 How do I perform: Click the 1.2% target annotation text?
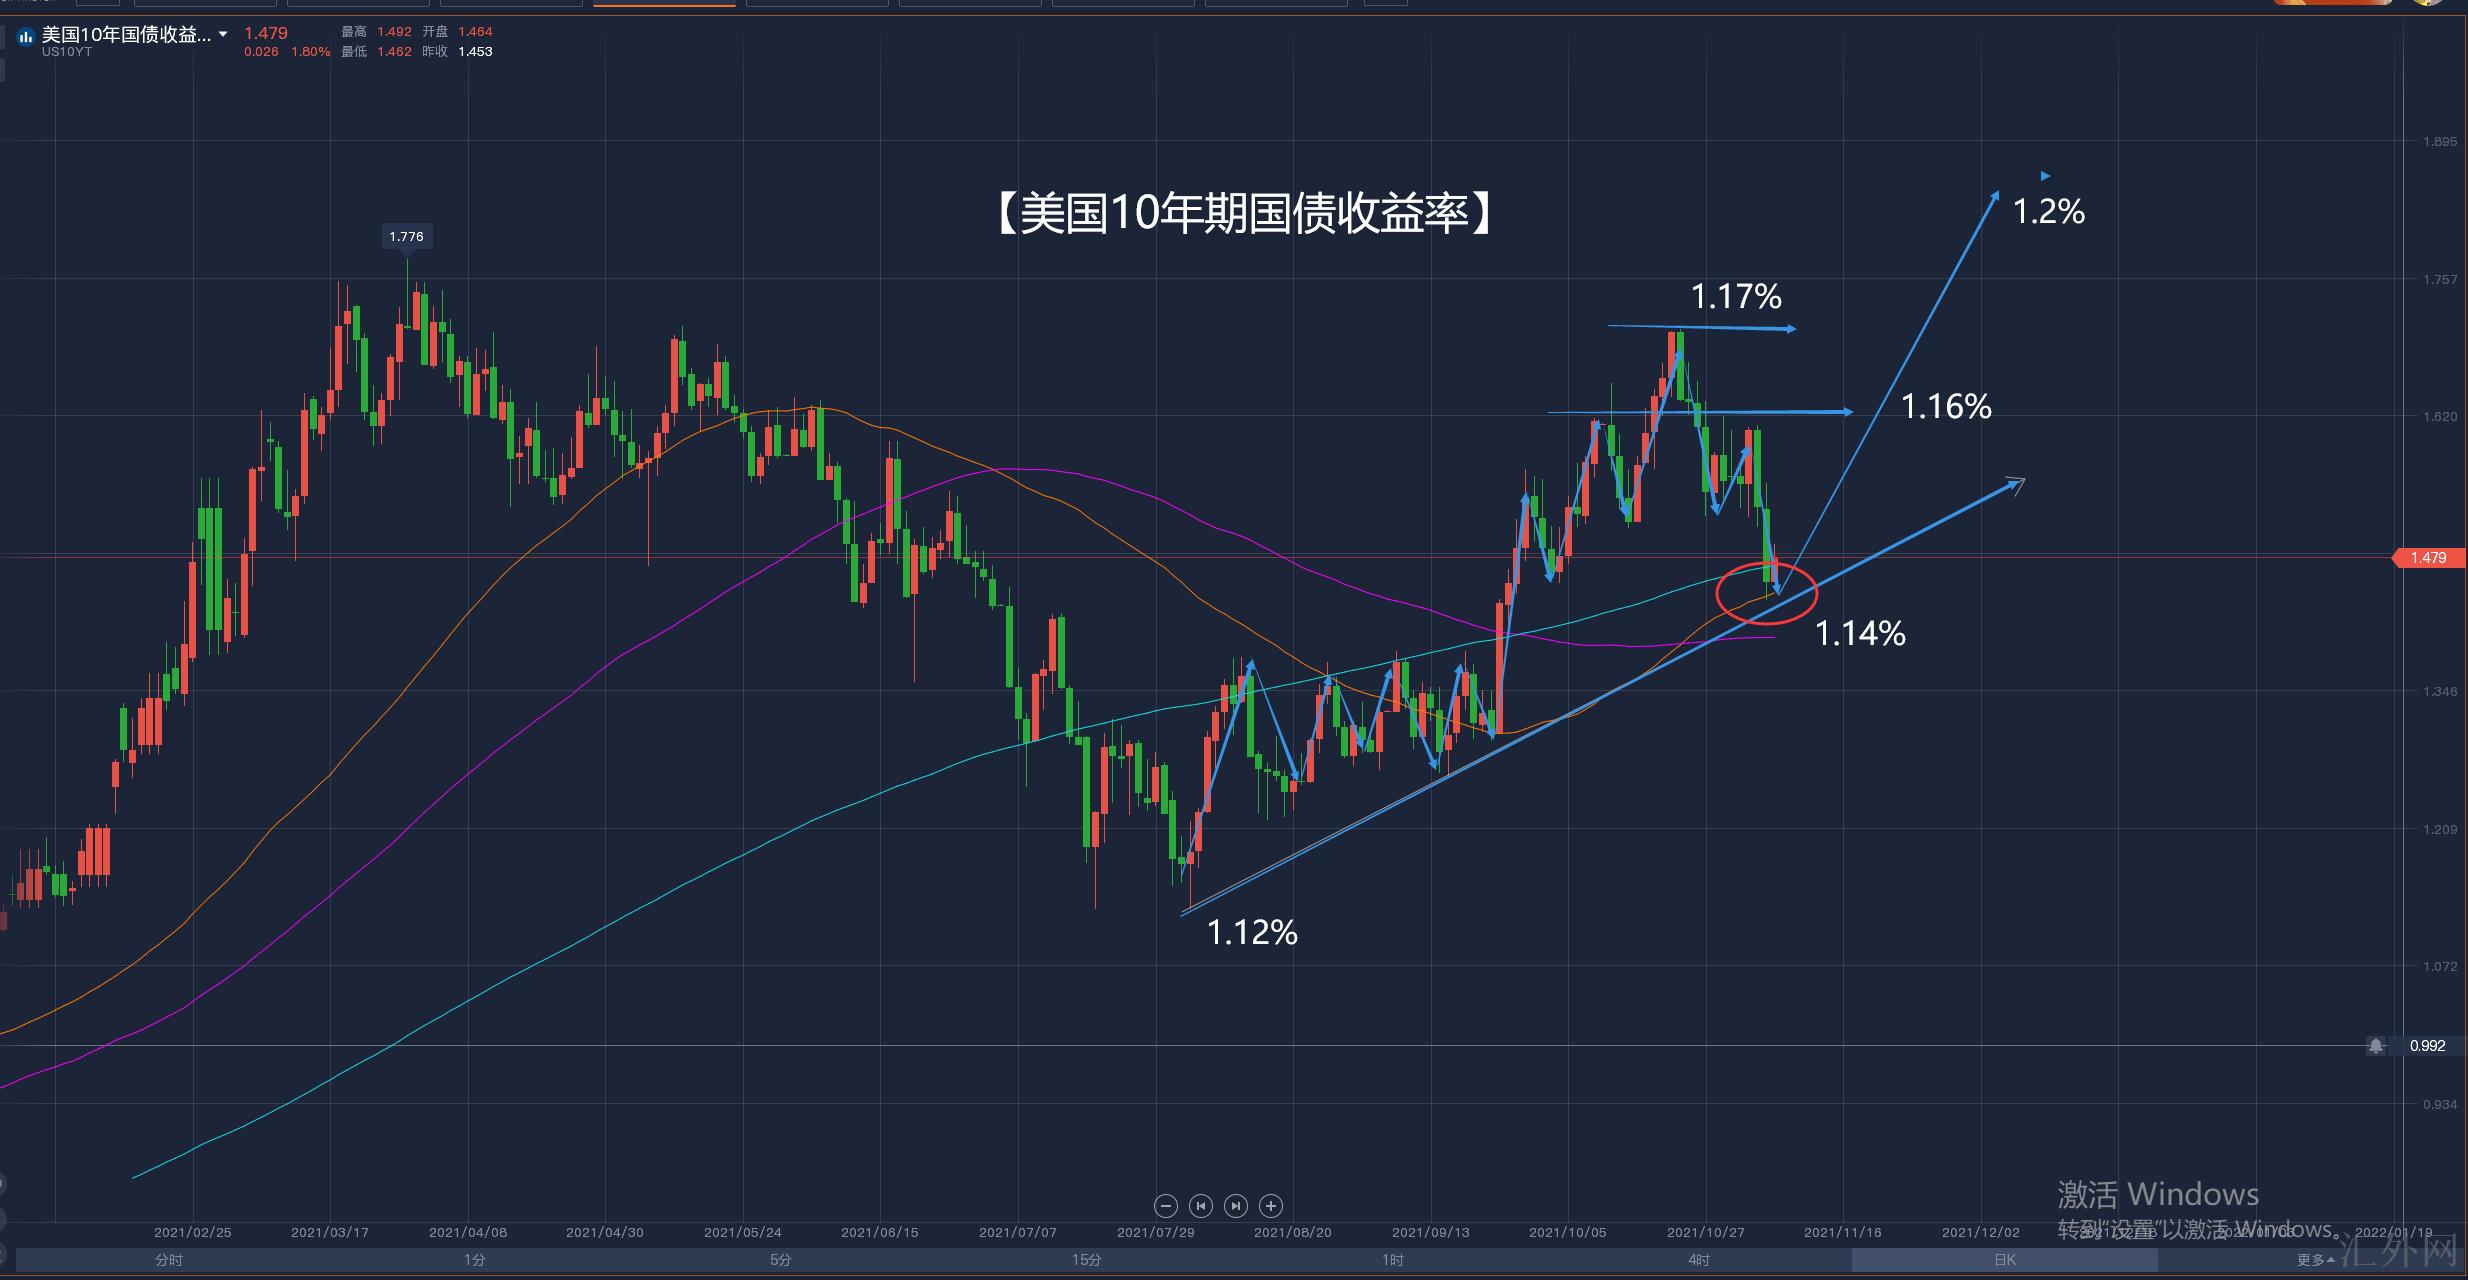click(2048, 212)
